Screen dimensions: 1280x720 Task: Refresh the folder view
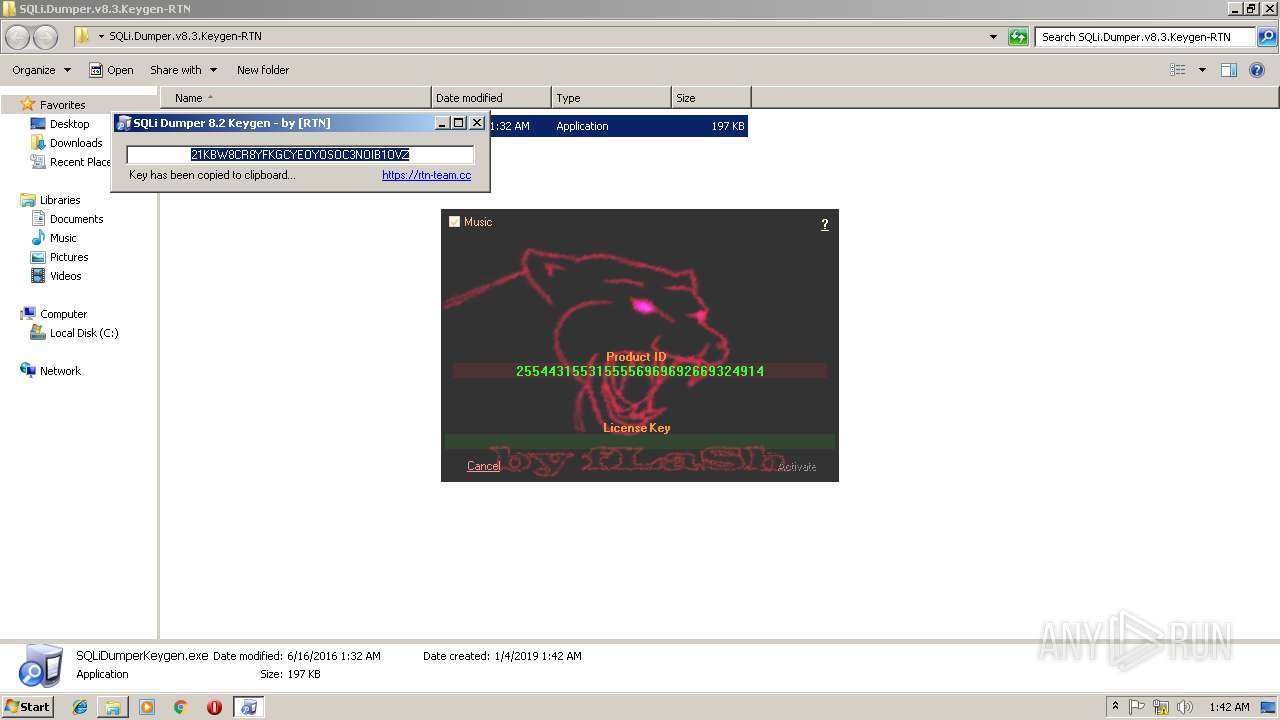coord(1018,37)
